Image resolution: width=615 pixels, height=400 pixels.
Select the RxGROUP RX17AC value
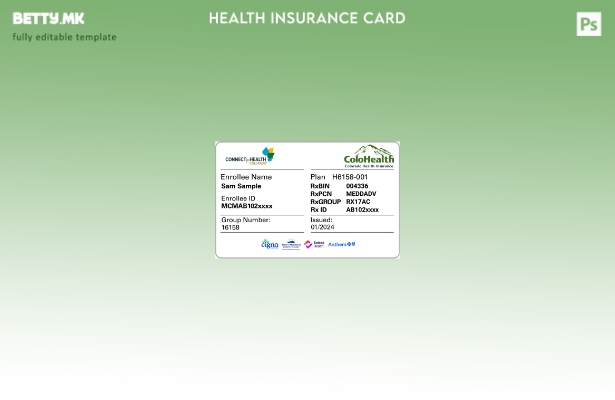pos(358,202)
